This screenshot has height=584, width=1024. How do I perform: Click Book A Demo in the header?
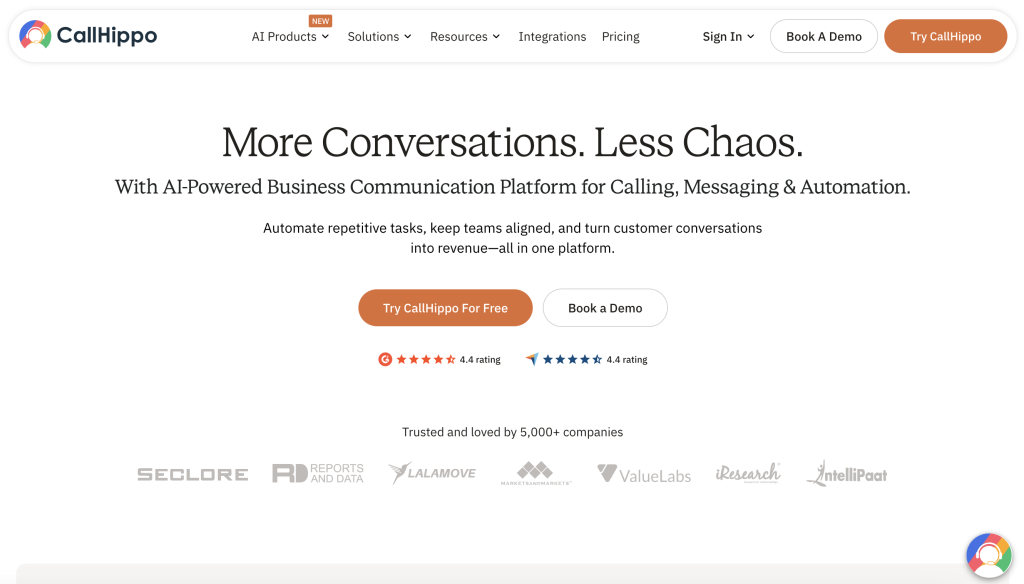[823, 37]
